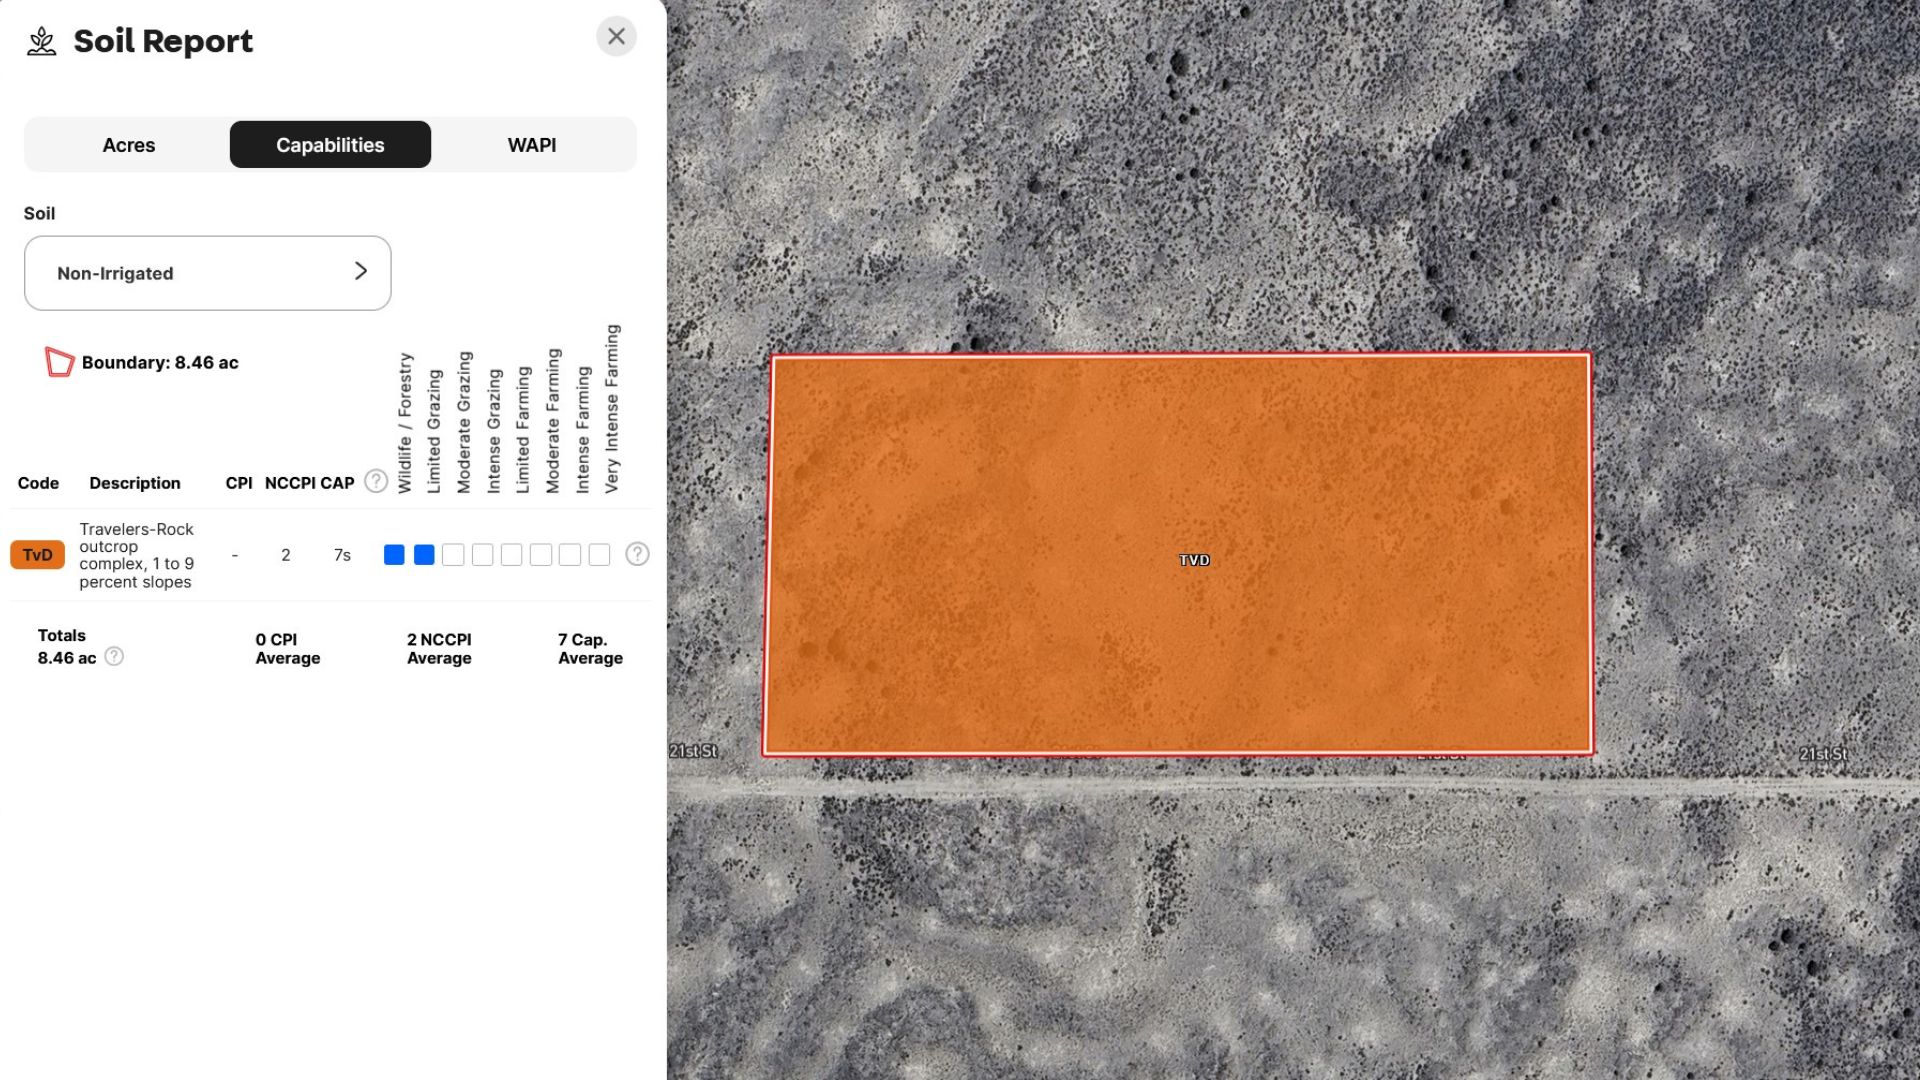This screenshot has height=1080, width=1920.
Task: Switch to the Acres tab
Action: click(x=128, y=145)
